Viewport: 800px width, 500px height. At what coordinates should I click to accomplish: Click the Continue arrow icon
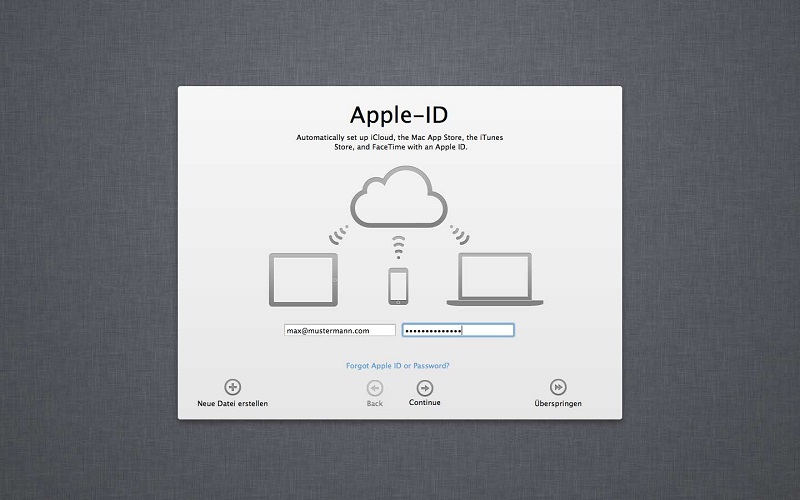point(424,388)
